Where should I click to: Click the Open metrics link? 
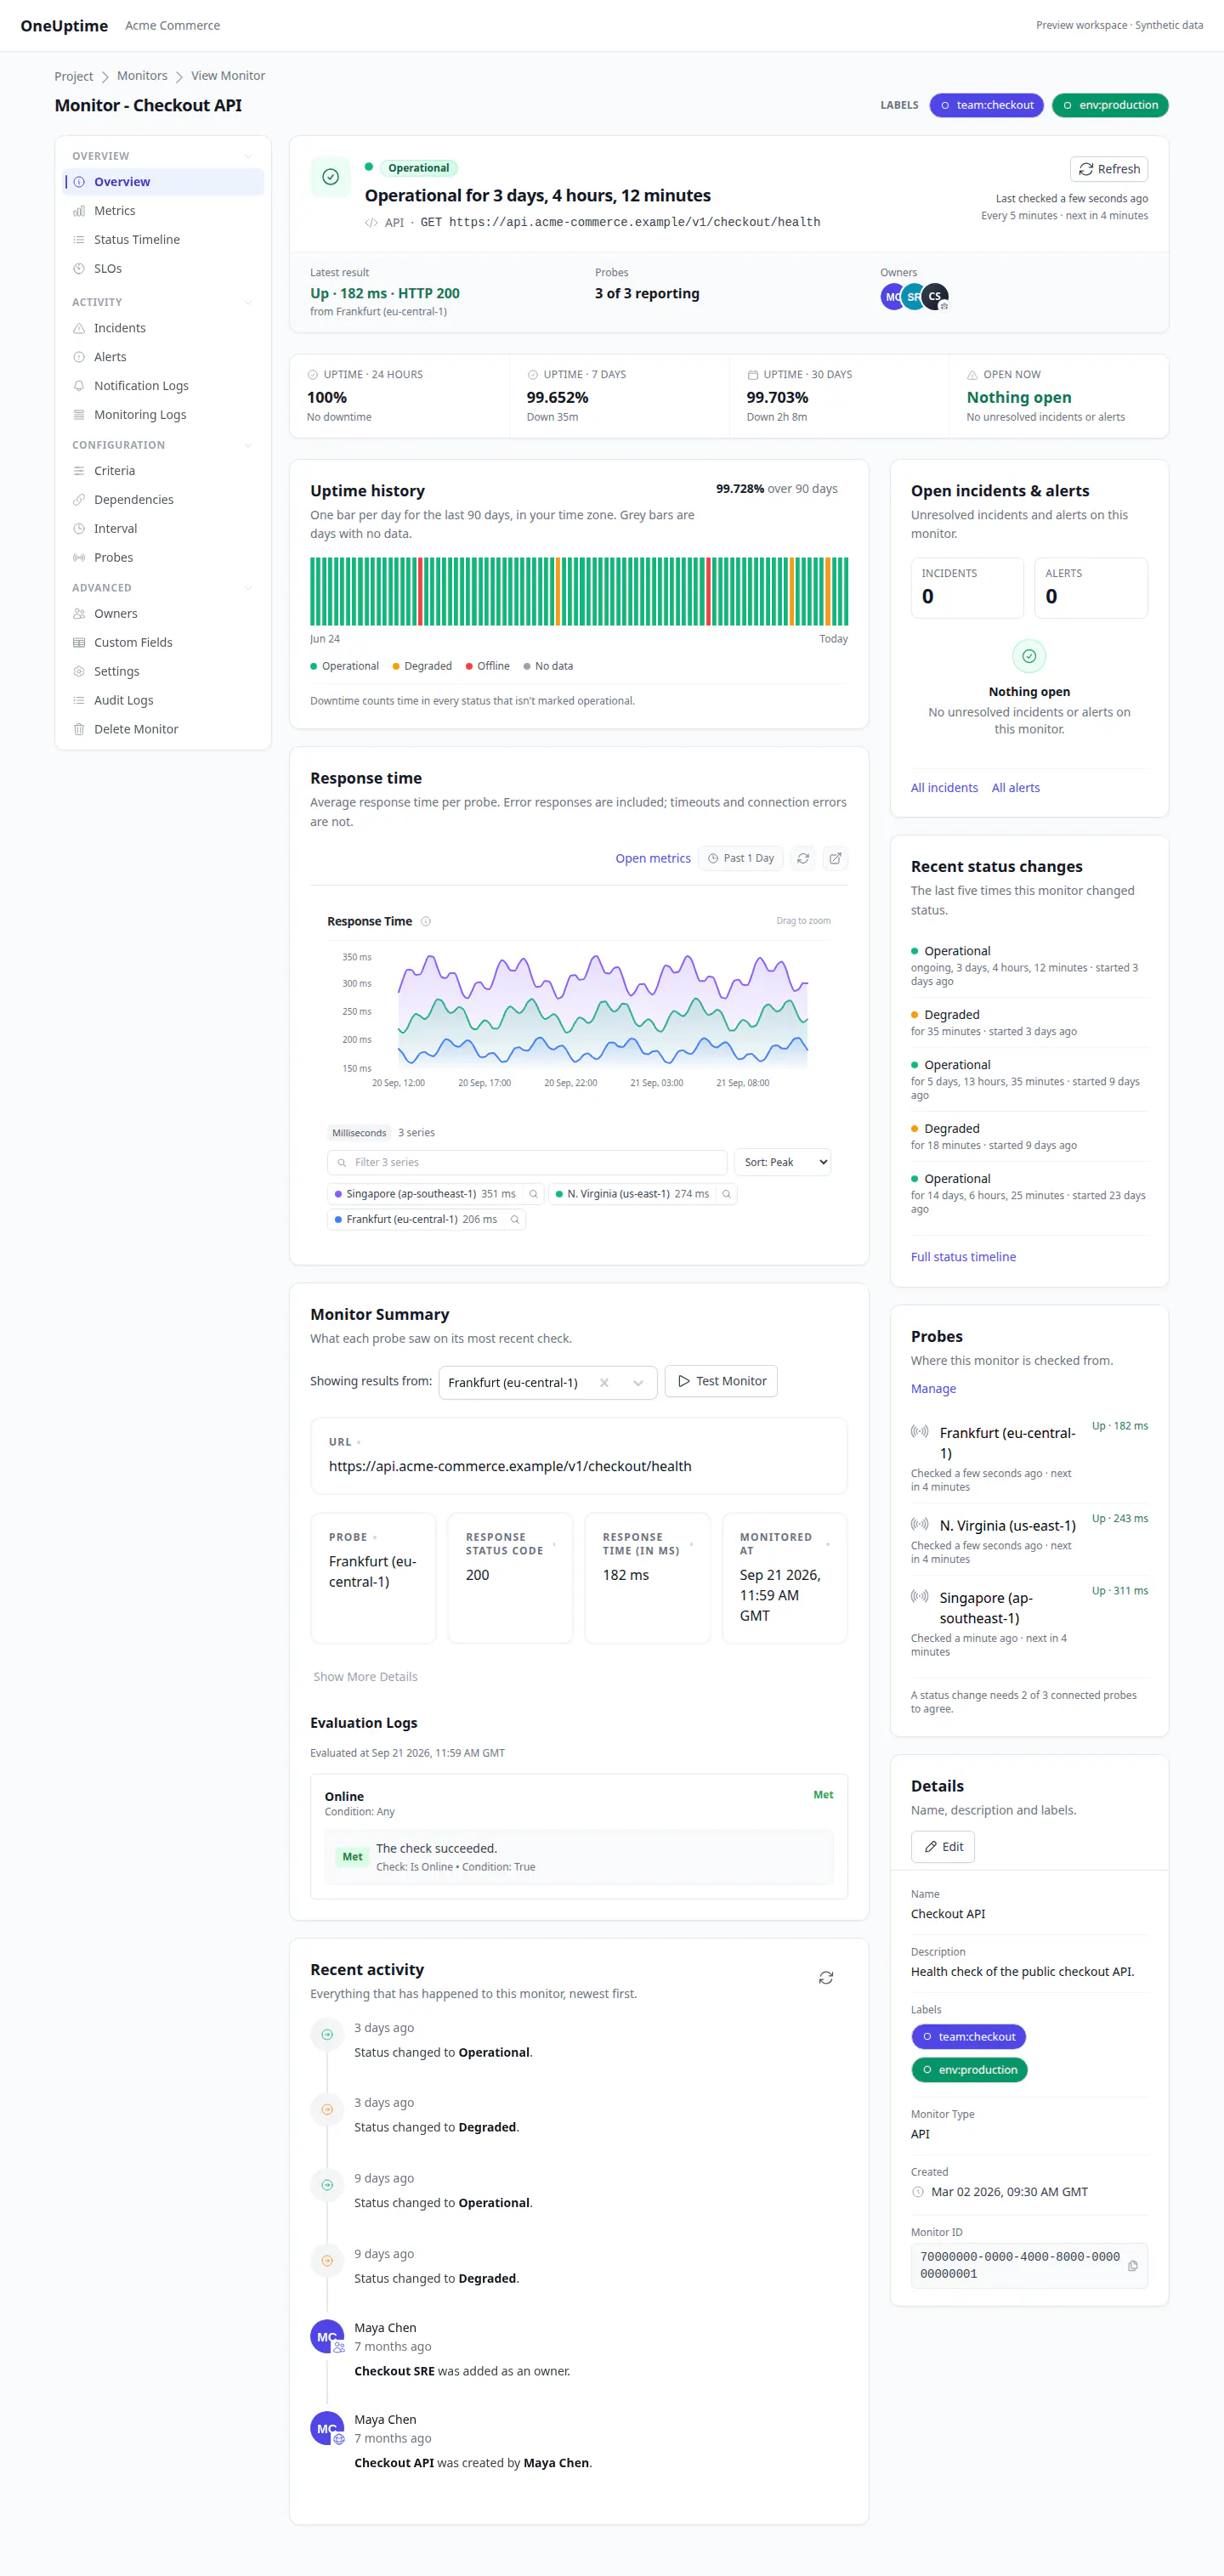tap(653, 858)
